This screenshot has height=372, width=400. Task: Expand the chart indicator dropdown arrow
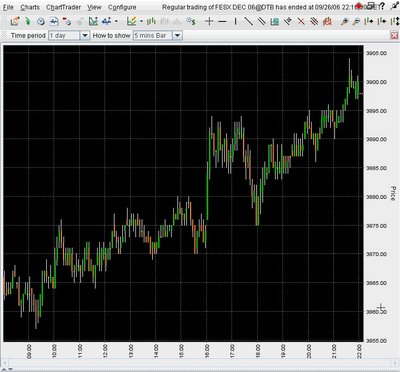coord(141,21)
